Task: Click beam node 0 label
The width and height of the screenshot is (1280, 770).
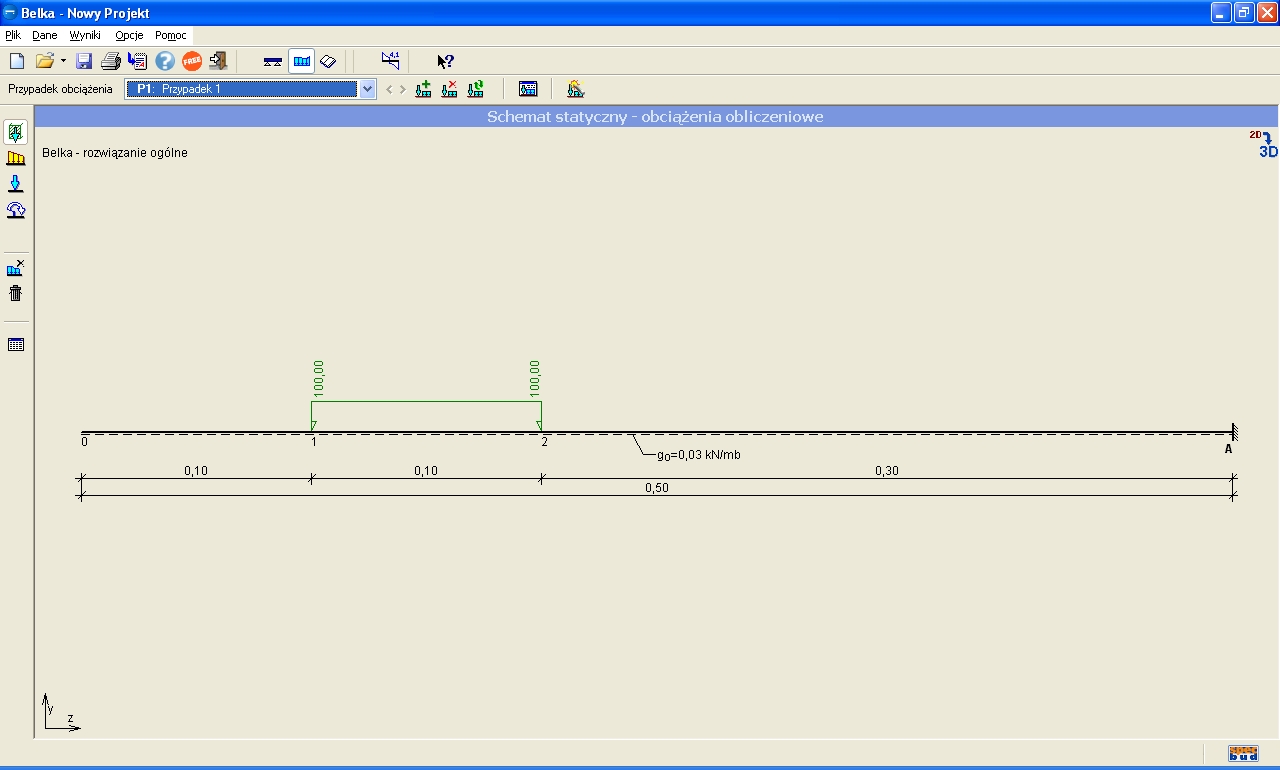Action: [85, 442]
